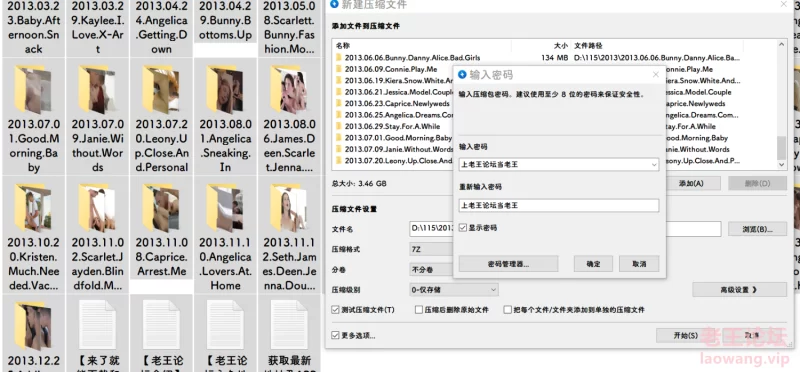Click folder icon of 2013.06.25.Angelica.Dreams row
Viewport: 800px width, 372px height.
(x=338, y=115)
